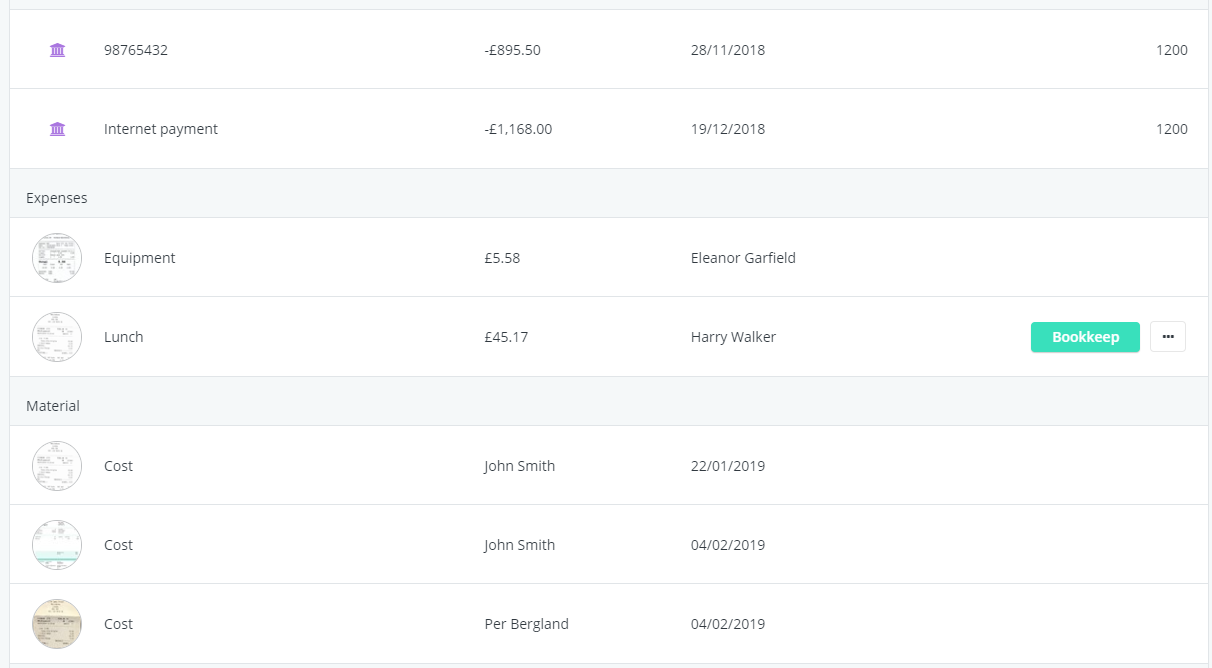Image resolution: width=1212 pixels, height=668 pixels.
Task: Click the -£1,168.00 amount
Action: click(x=518, y=129)
